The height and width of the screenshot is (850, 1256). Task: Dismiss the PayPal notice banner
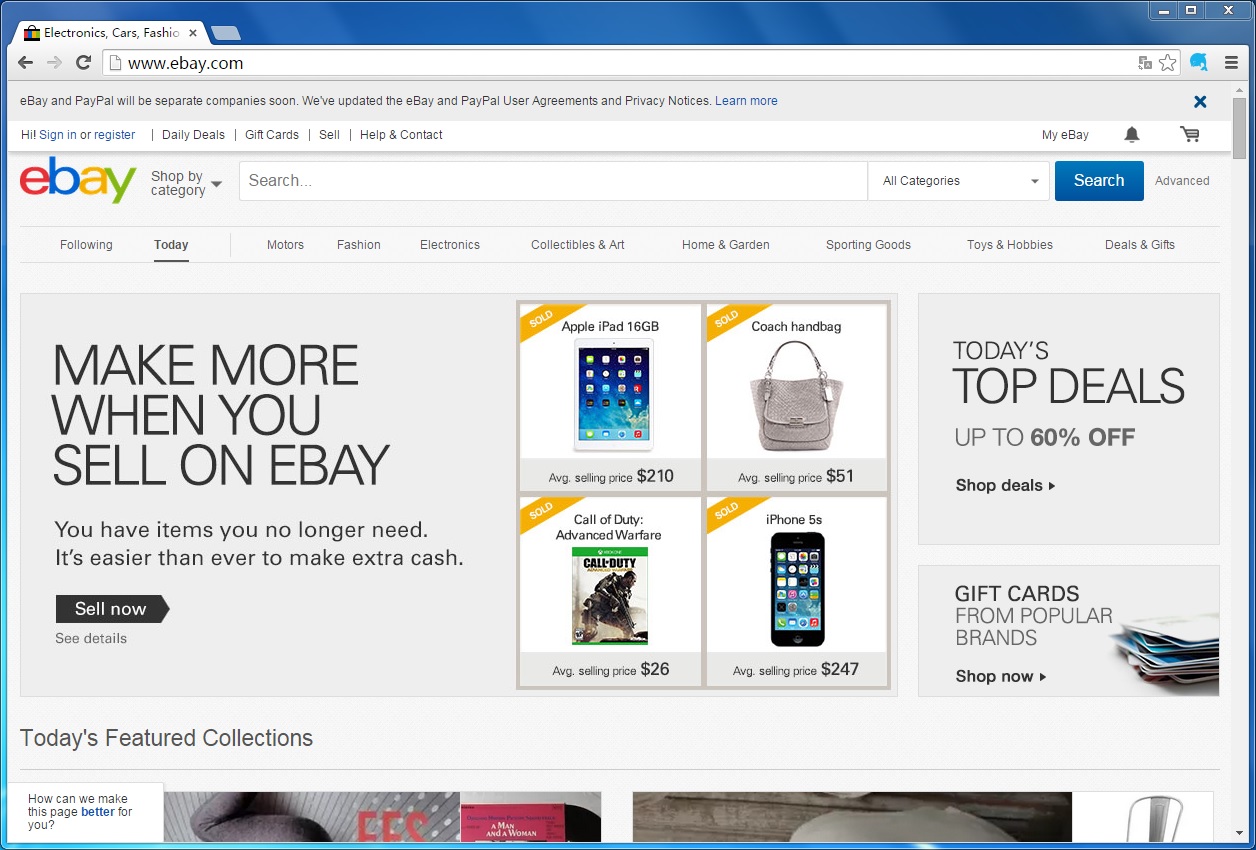coord(1200,101)
